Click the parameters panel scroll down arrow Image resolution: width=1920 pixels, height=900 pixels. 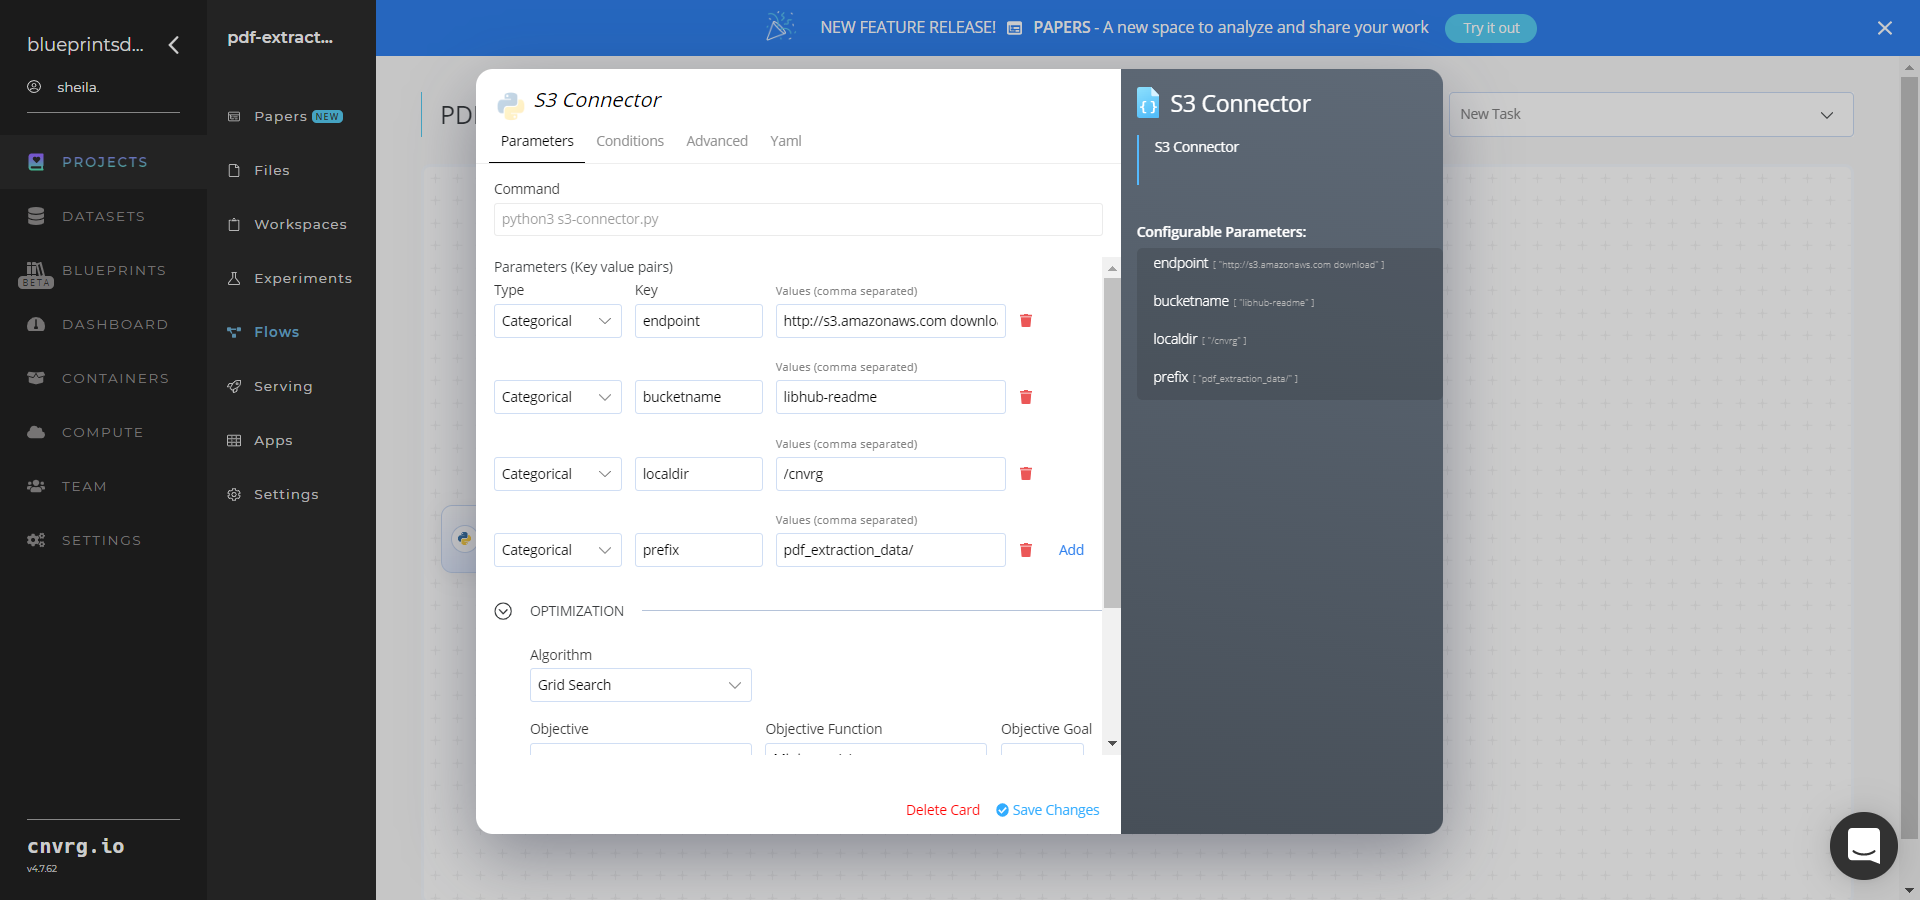pos(1112,744)
